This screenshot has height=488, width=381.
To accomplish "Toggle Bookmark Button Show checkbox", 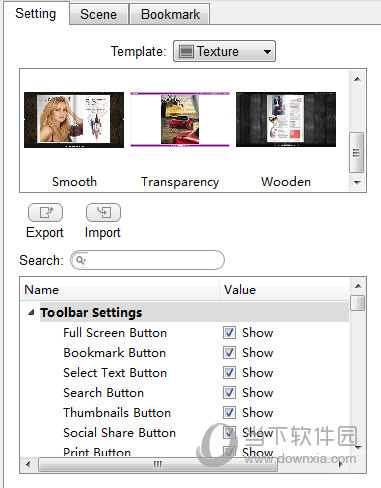I will 229,353.
